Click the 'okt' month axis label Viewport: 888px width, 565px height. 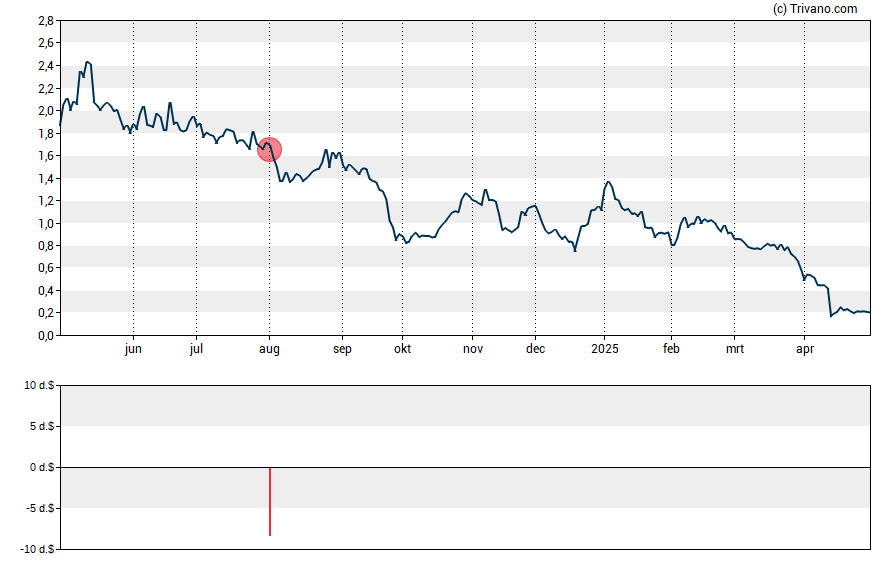point(403,349)
